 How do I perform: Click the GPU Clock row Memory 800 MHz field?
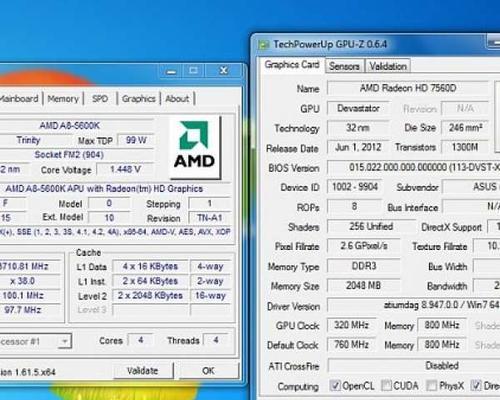click(x=442, y=325)
